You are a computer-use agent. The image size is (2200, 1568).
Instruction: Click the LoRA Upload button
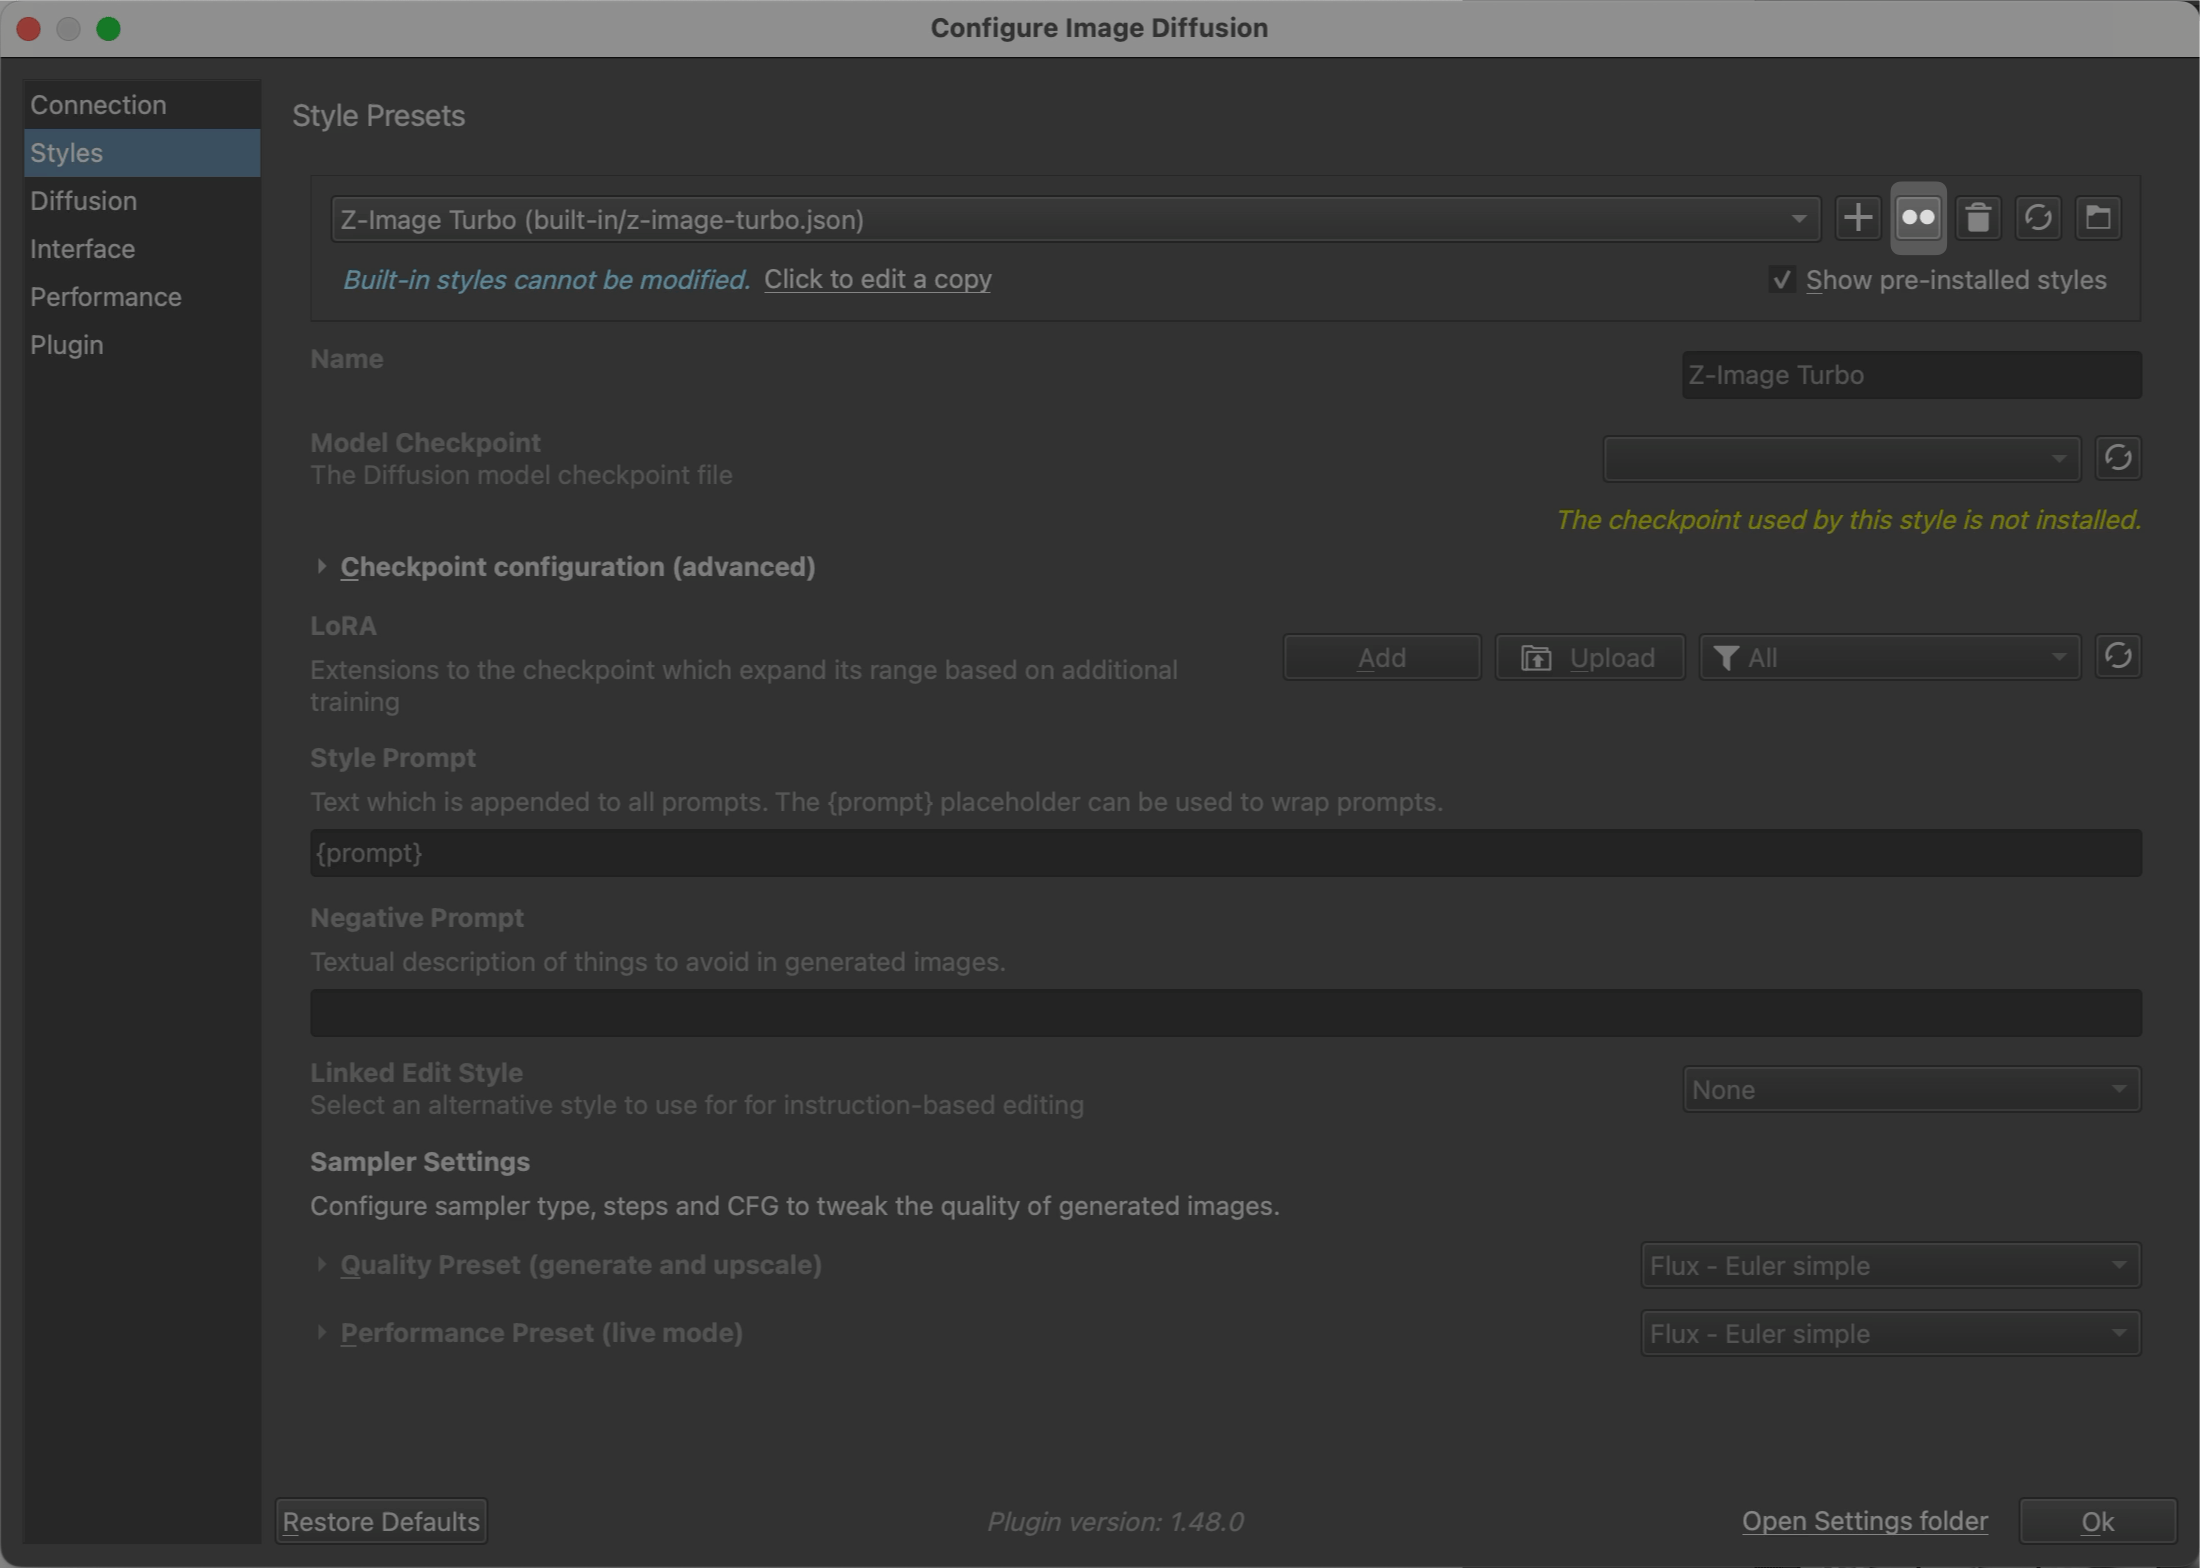point(1589,657)
